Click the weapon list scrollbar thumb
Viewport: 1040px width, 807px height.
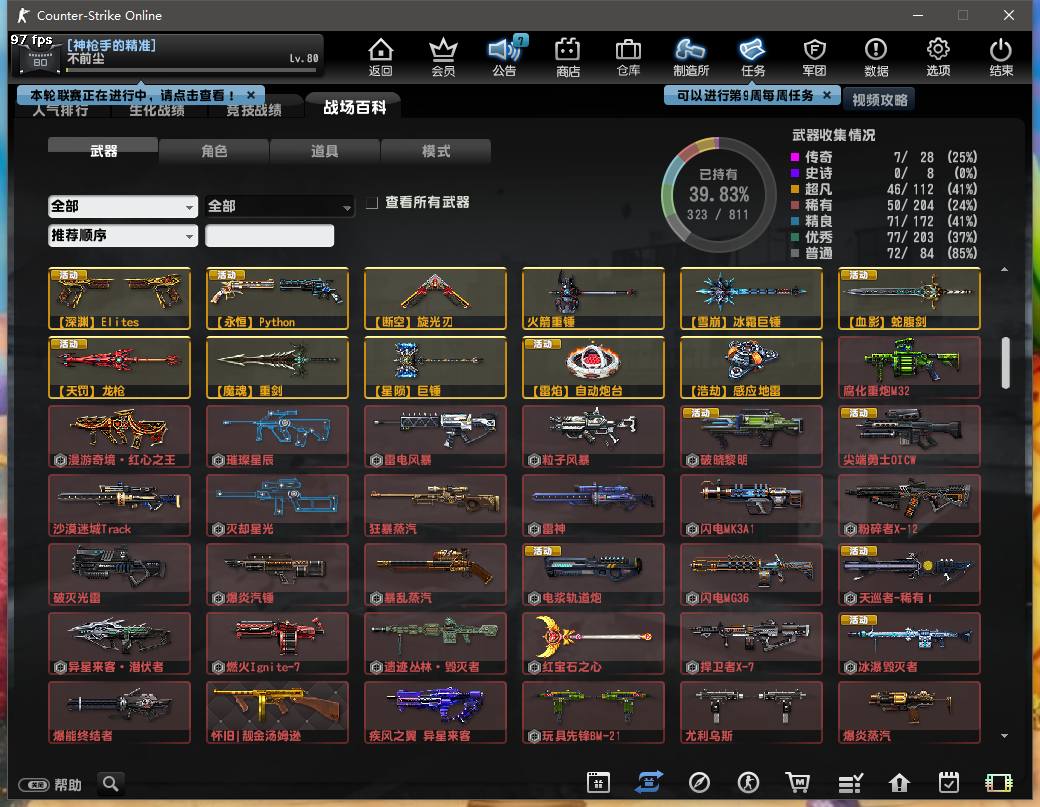1005,363
